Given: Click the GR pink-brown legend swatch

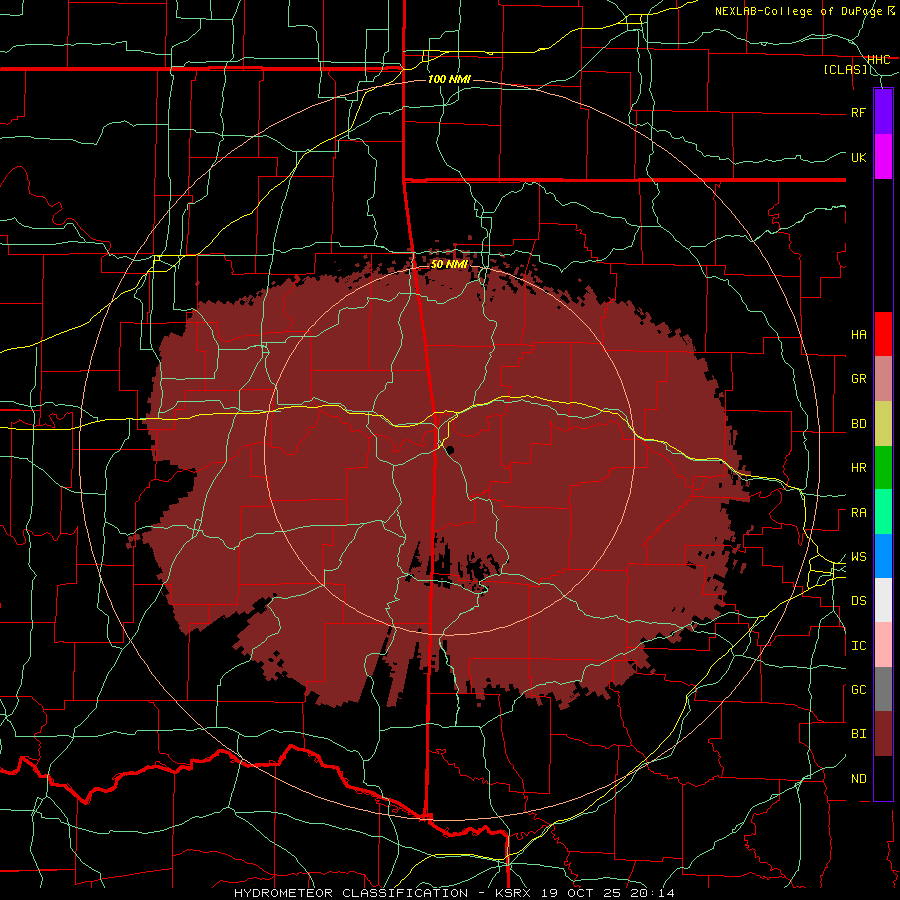Looking at the screenshot, I should click(x=883, y=379).
